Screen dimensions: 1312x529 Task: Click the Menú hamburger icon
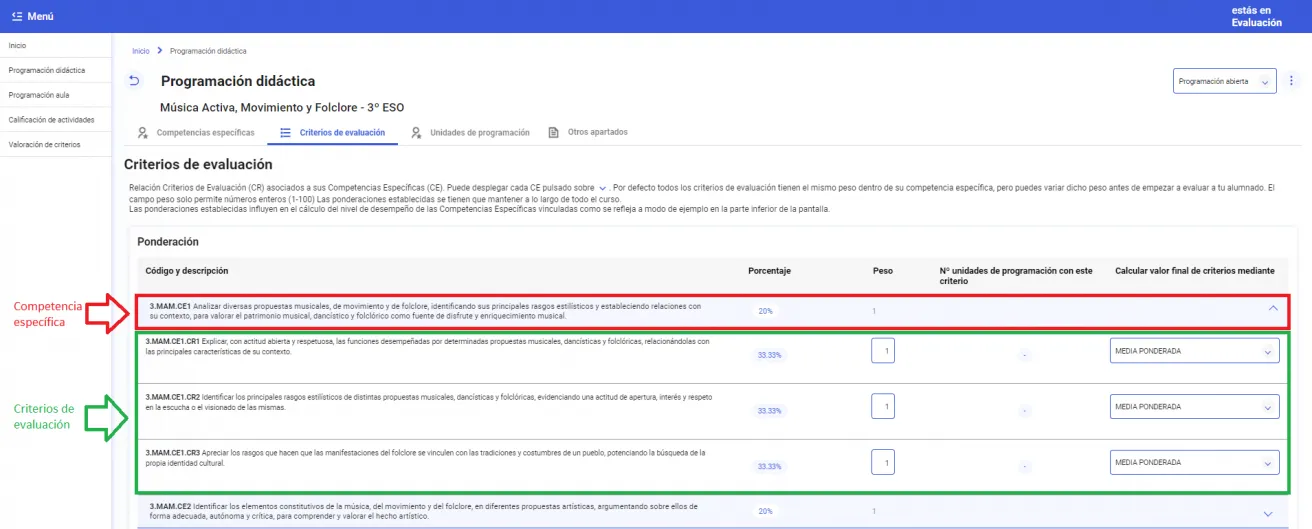pyautogui.click(x=16, y=17)
